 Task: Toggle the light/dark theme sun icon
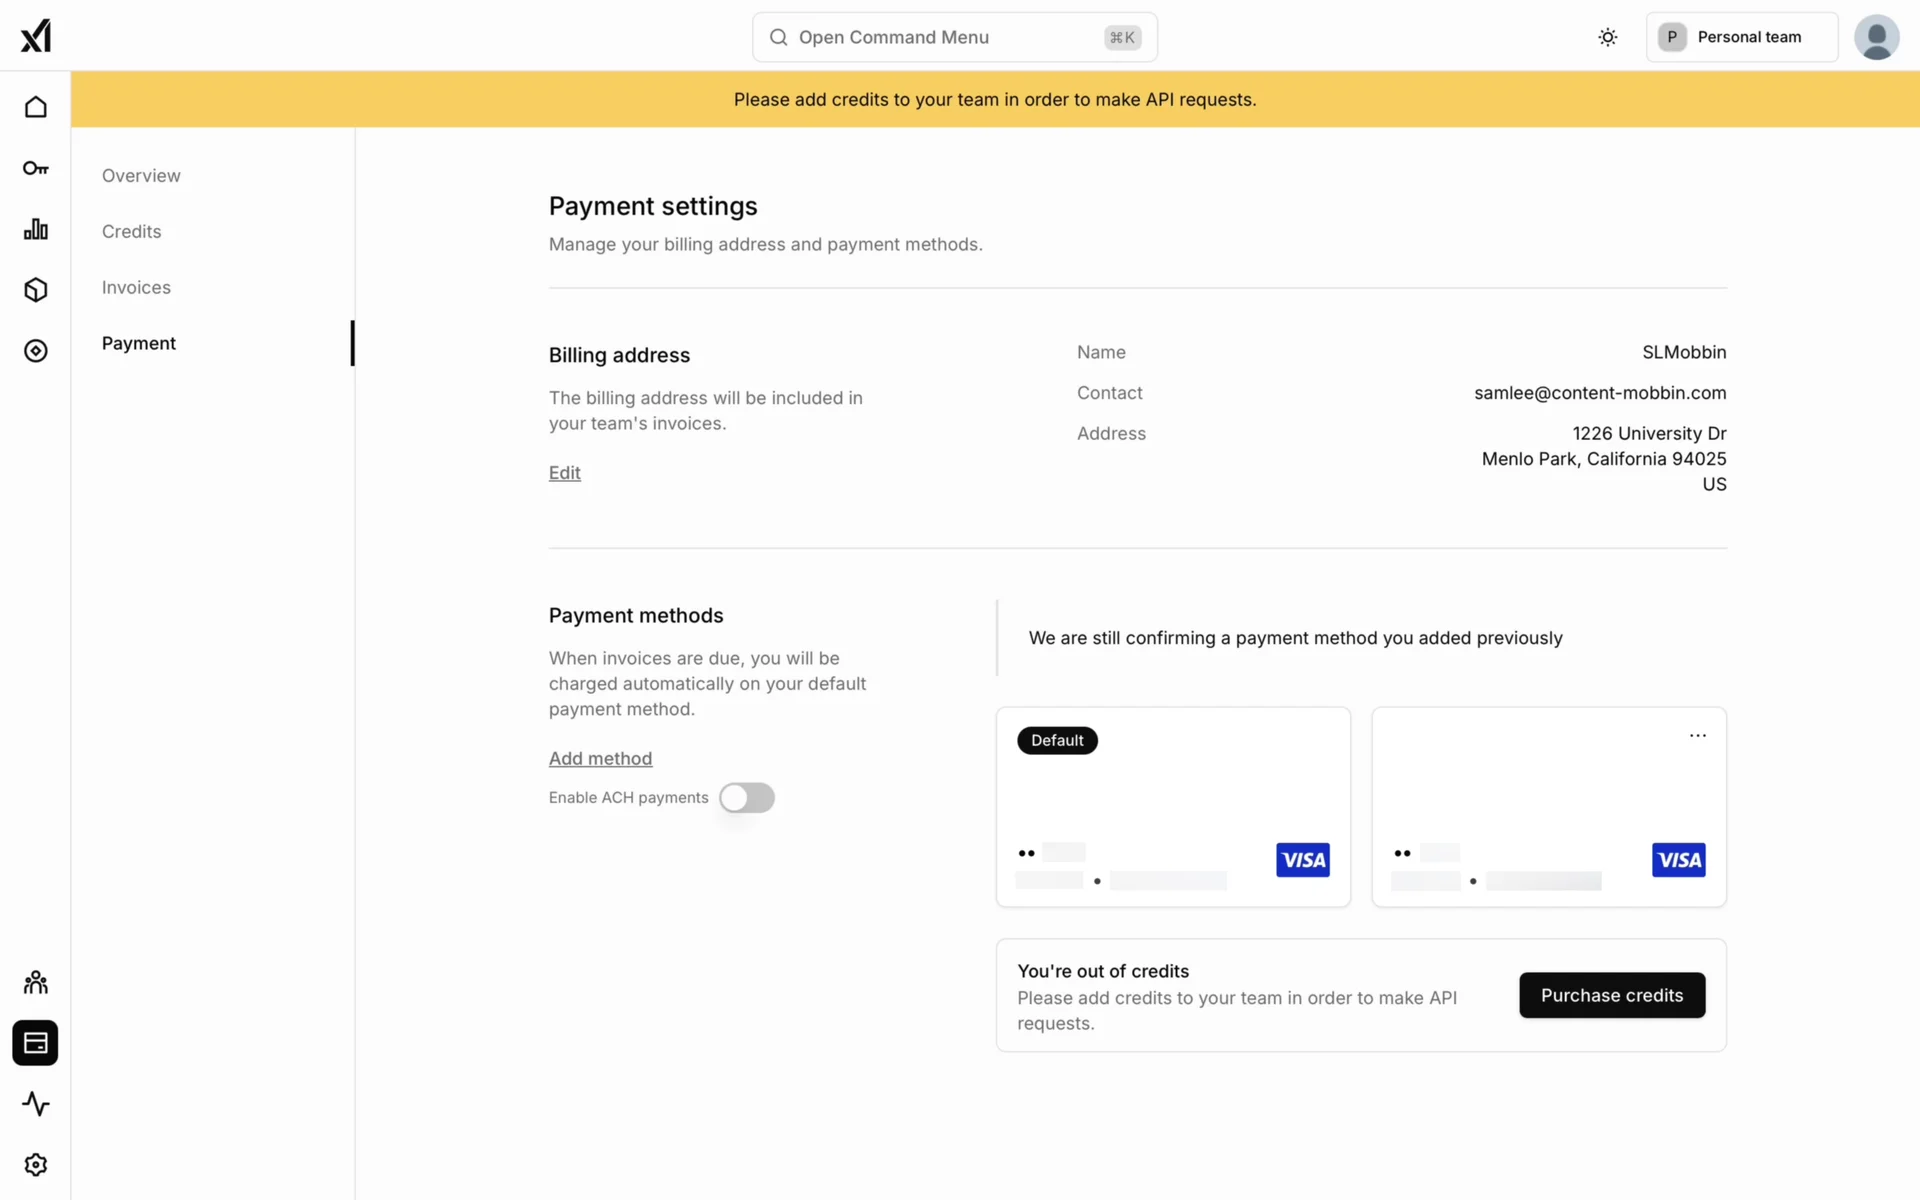click(x=1607, y=37)
